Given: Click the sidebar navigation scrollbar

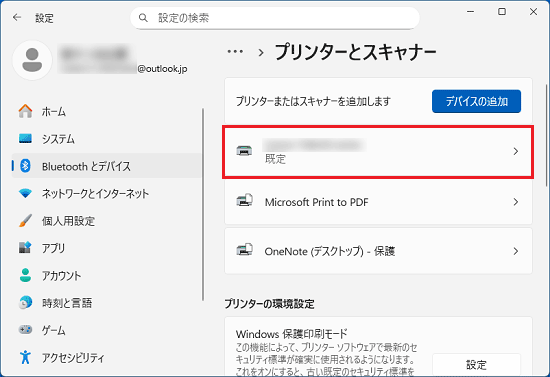Looking at the screenshot, I should click(203, 204).
